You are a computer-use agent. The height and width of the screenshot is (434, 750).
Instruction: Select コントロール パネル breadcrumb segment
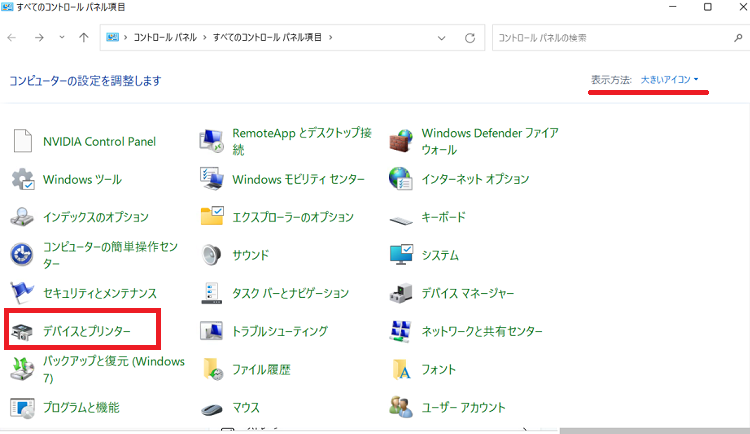click(x=165, y=37)
